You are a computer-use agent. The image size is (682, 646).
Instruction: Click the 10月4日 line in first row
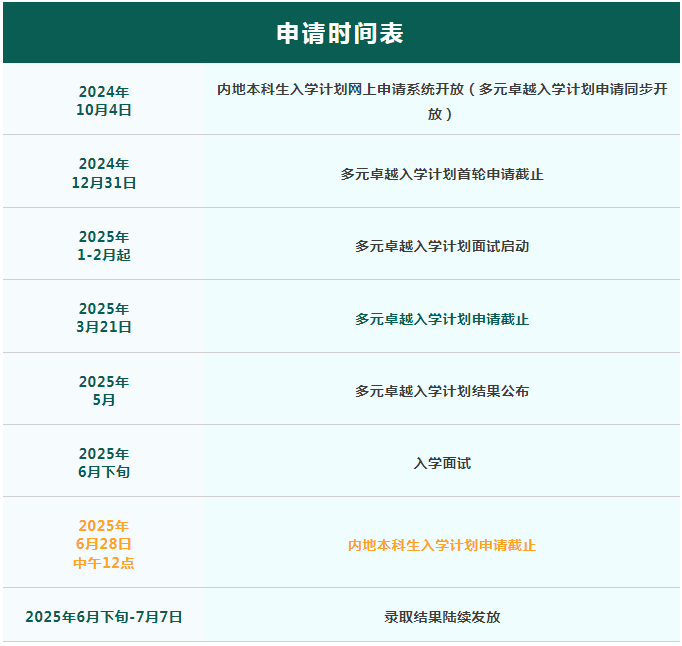104,110
